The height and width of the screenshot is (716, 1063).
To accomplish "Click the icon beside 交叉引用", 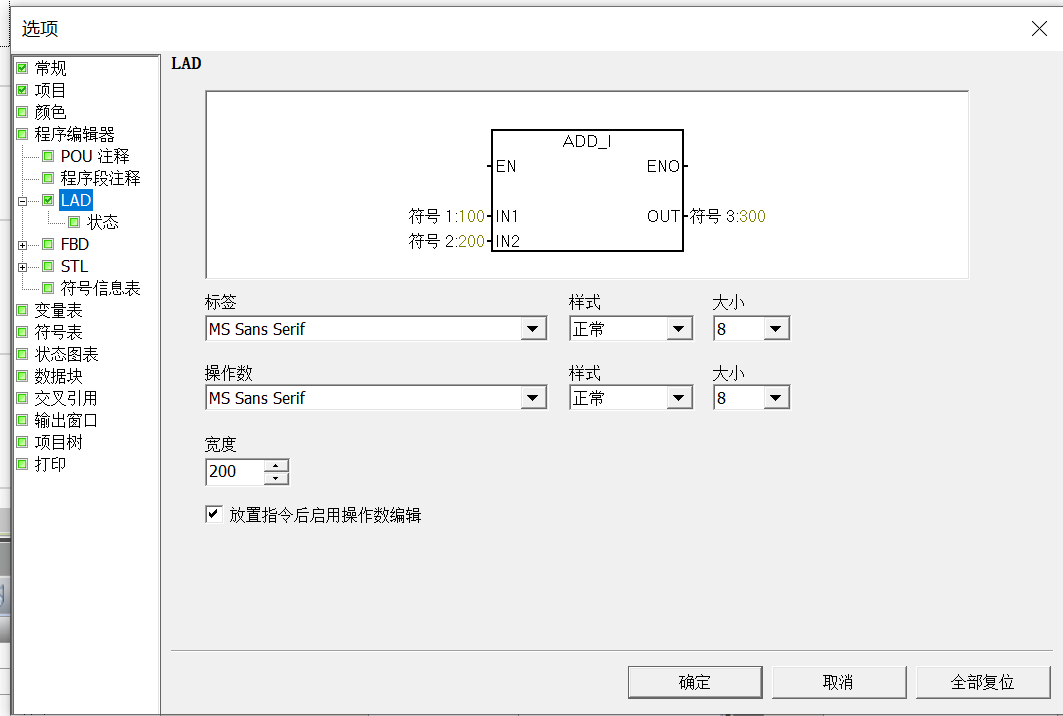I will tap(22, 398).
